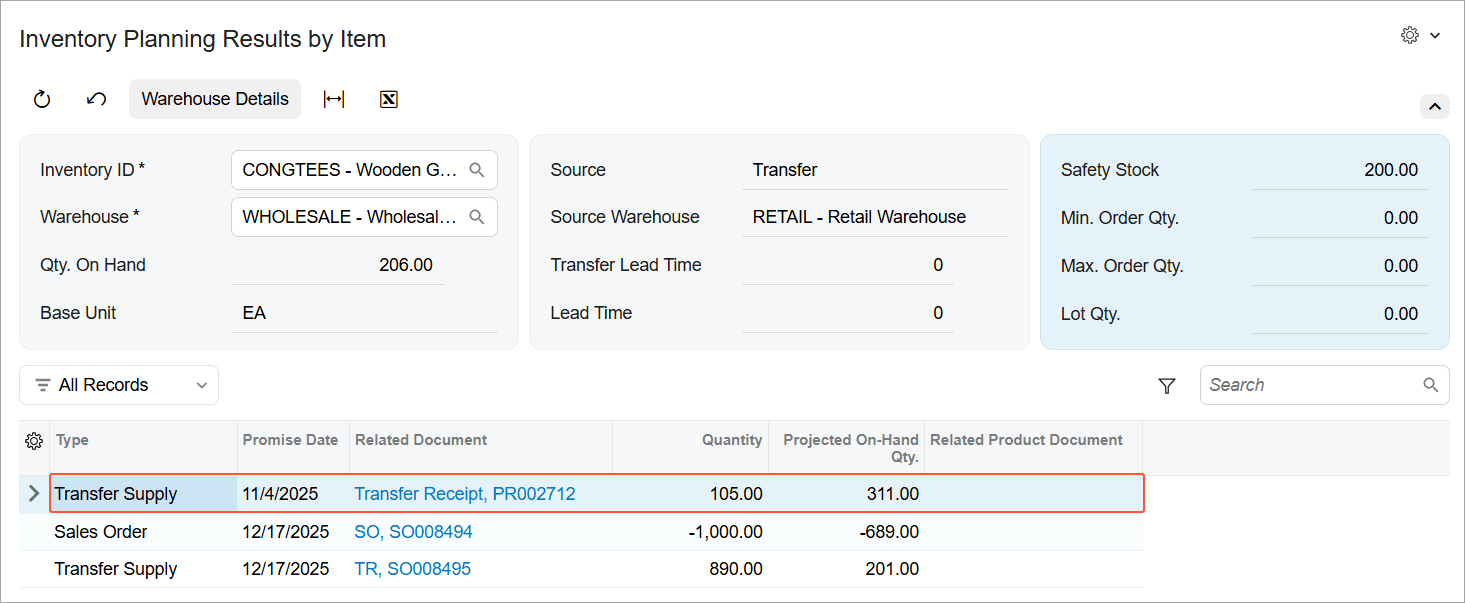Click the Inventory ID lookup magnifier
Screen dimensions: 1465x603
[477, 170]
